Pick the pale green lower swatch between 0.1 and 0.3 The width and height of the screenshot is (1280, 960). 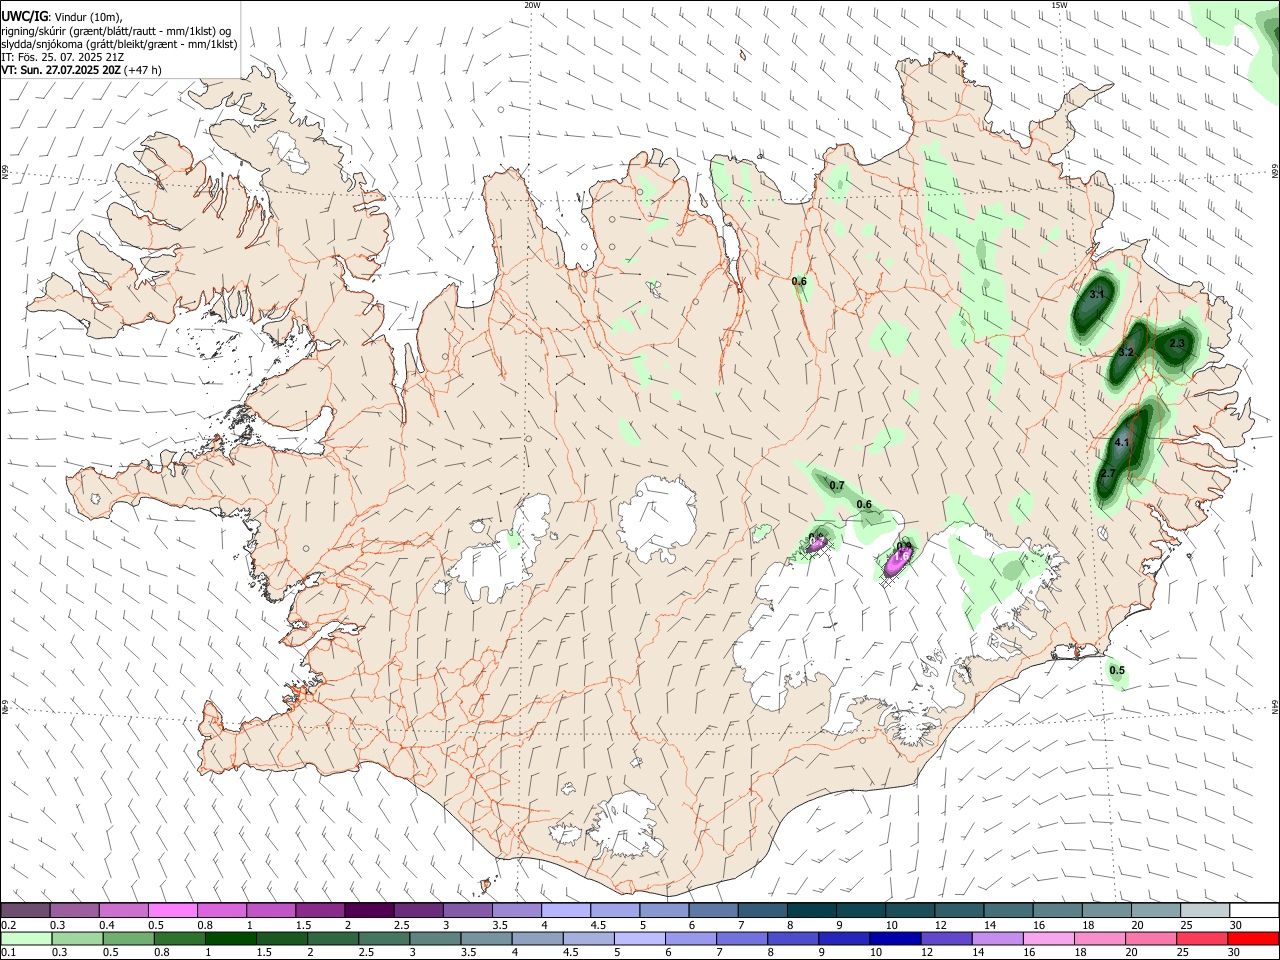click(26, 938)
